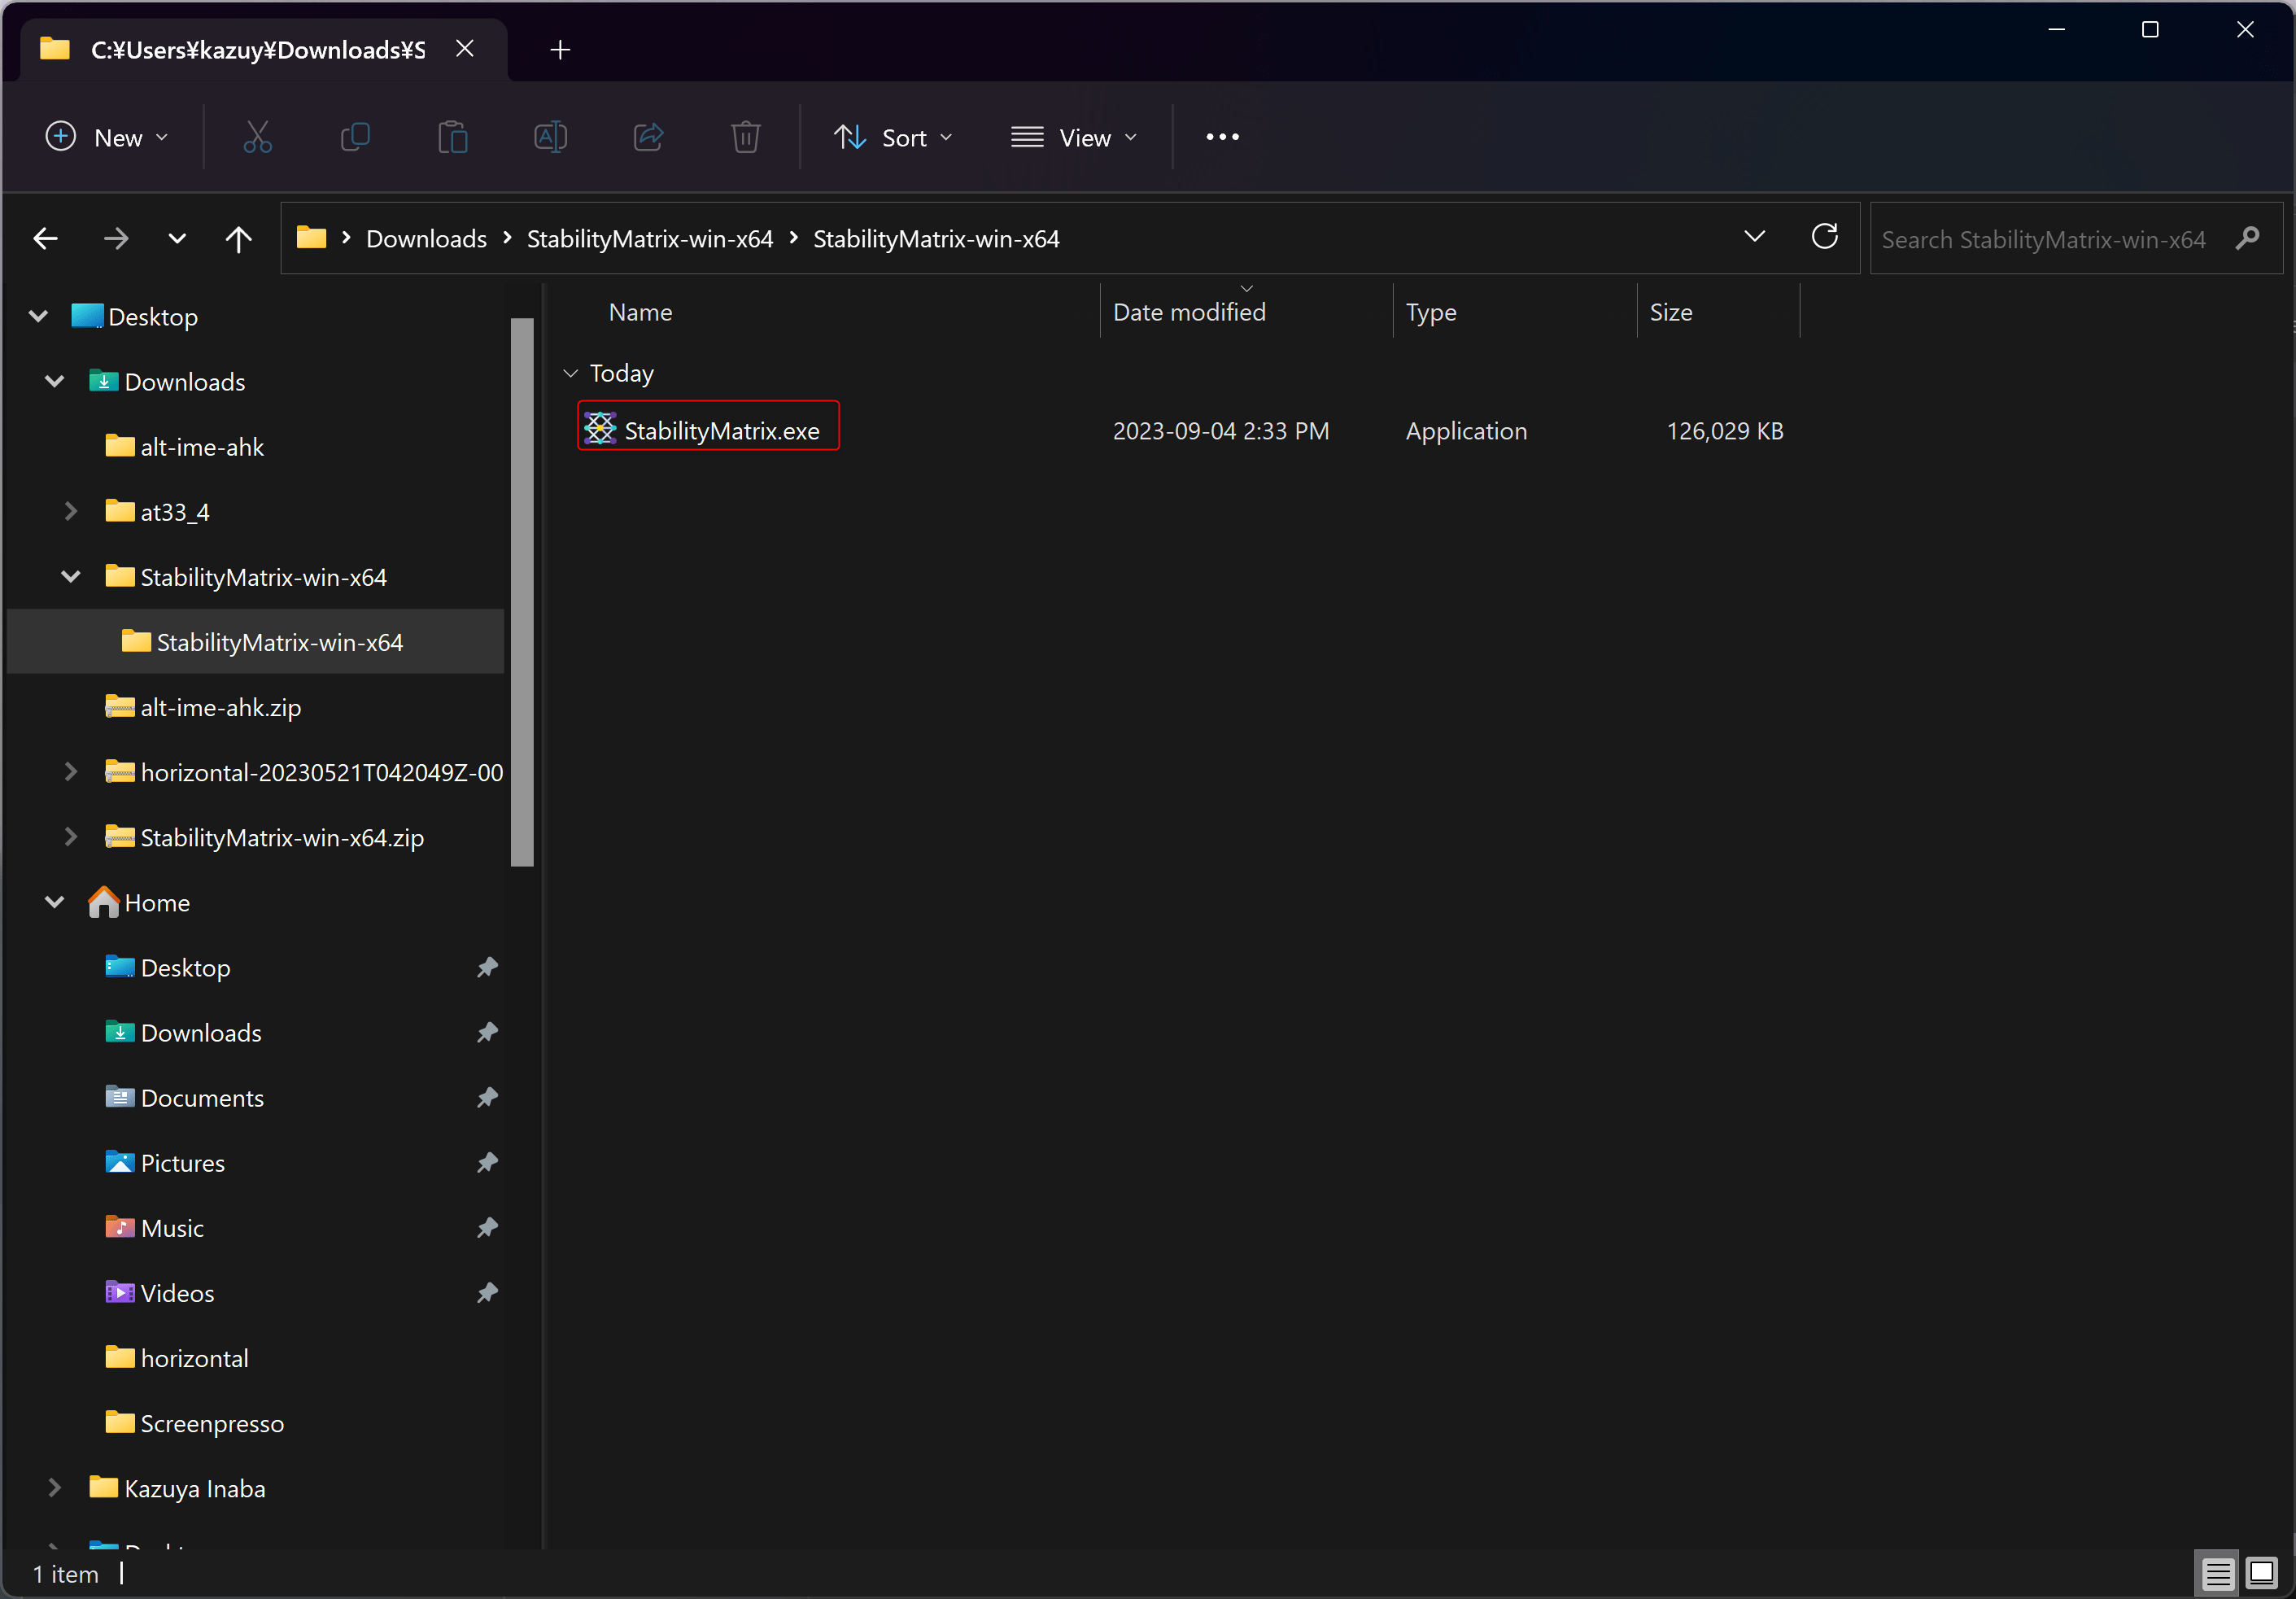The image size is (2296, 1599).
Task: Click the Share icon in toolbar
Action: point(648,137)
